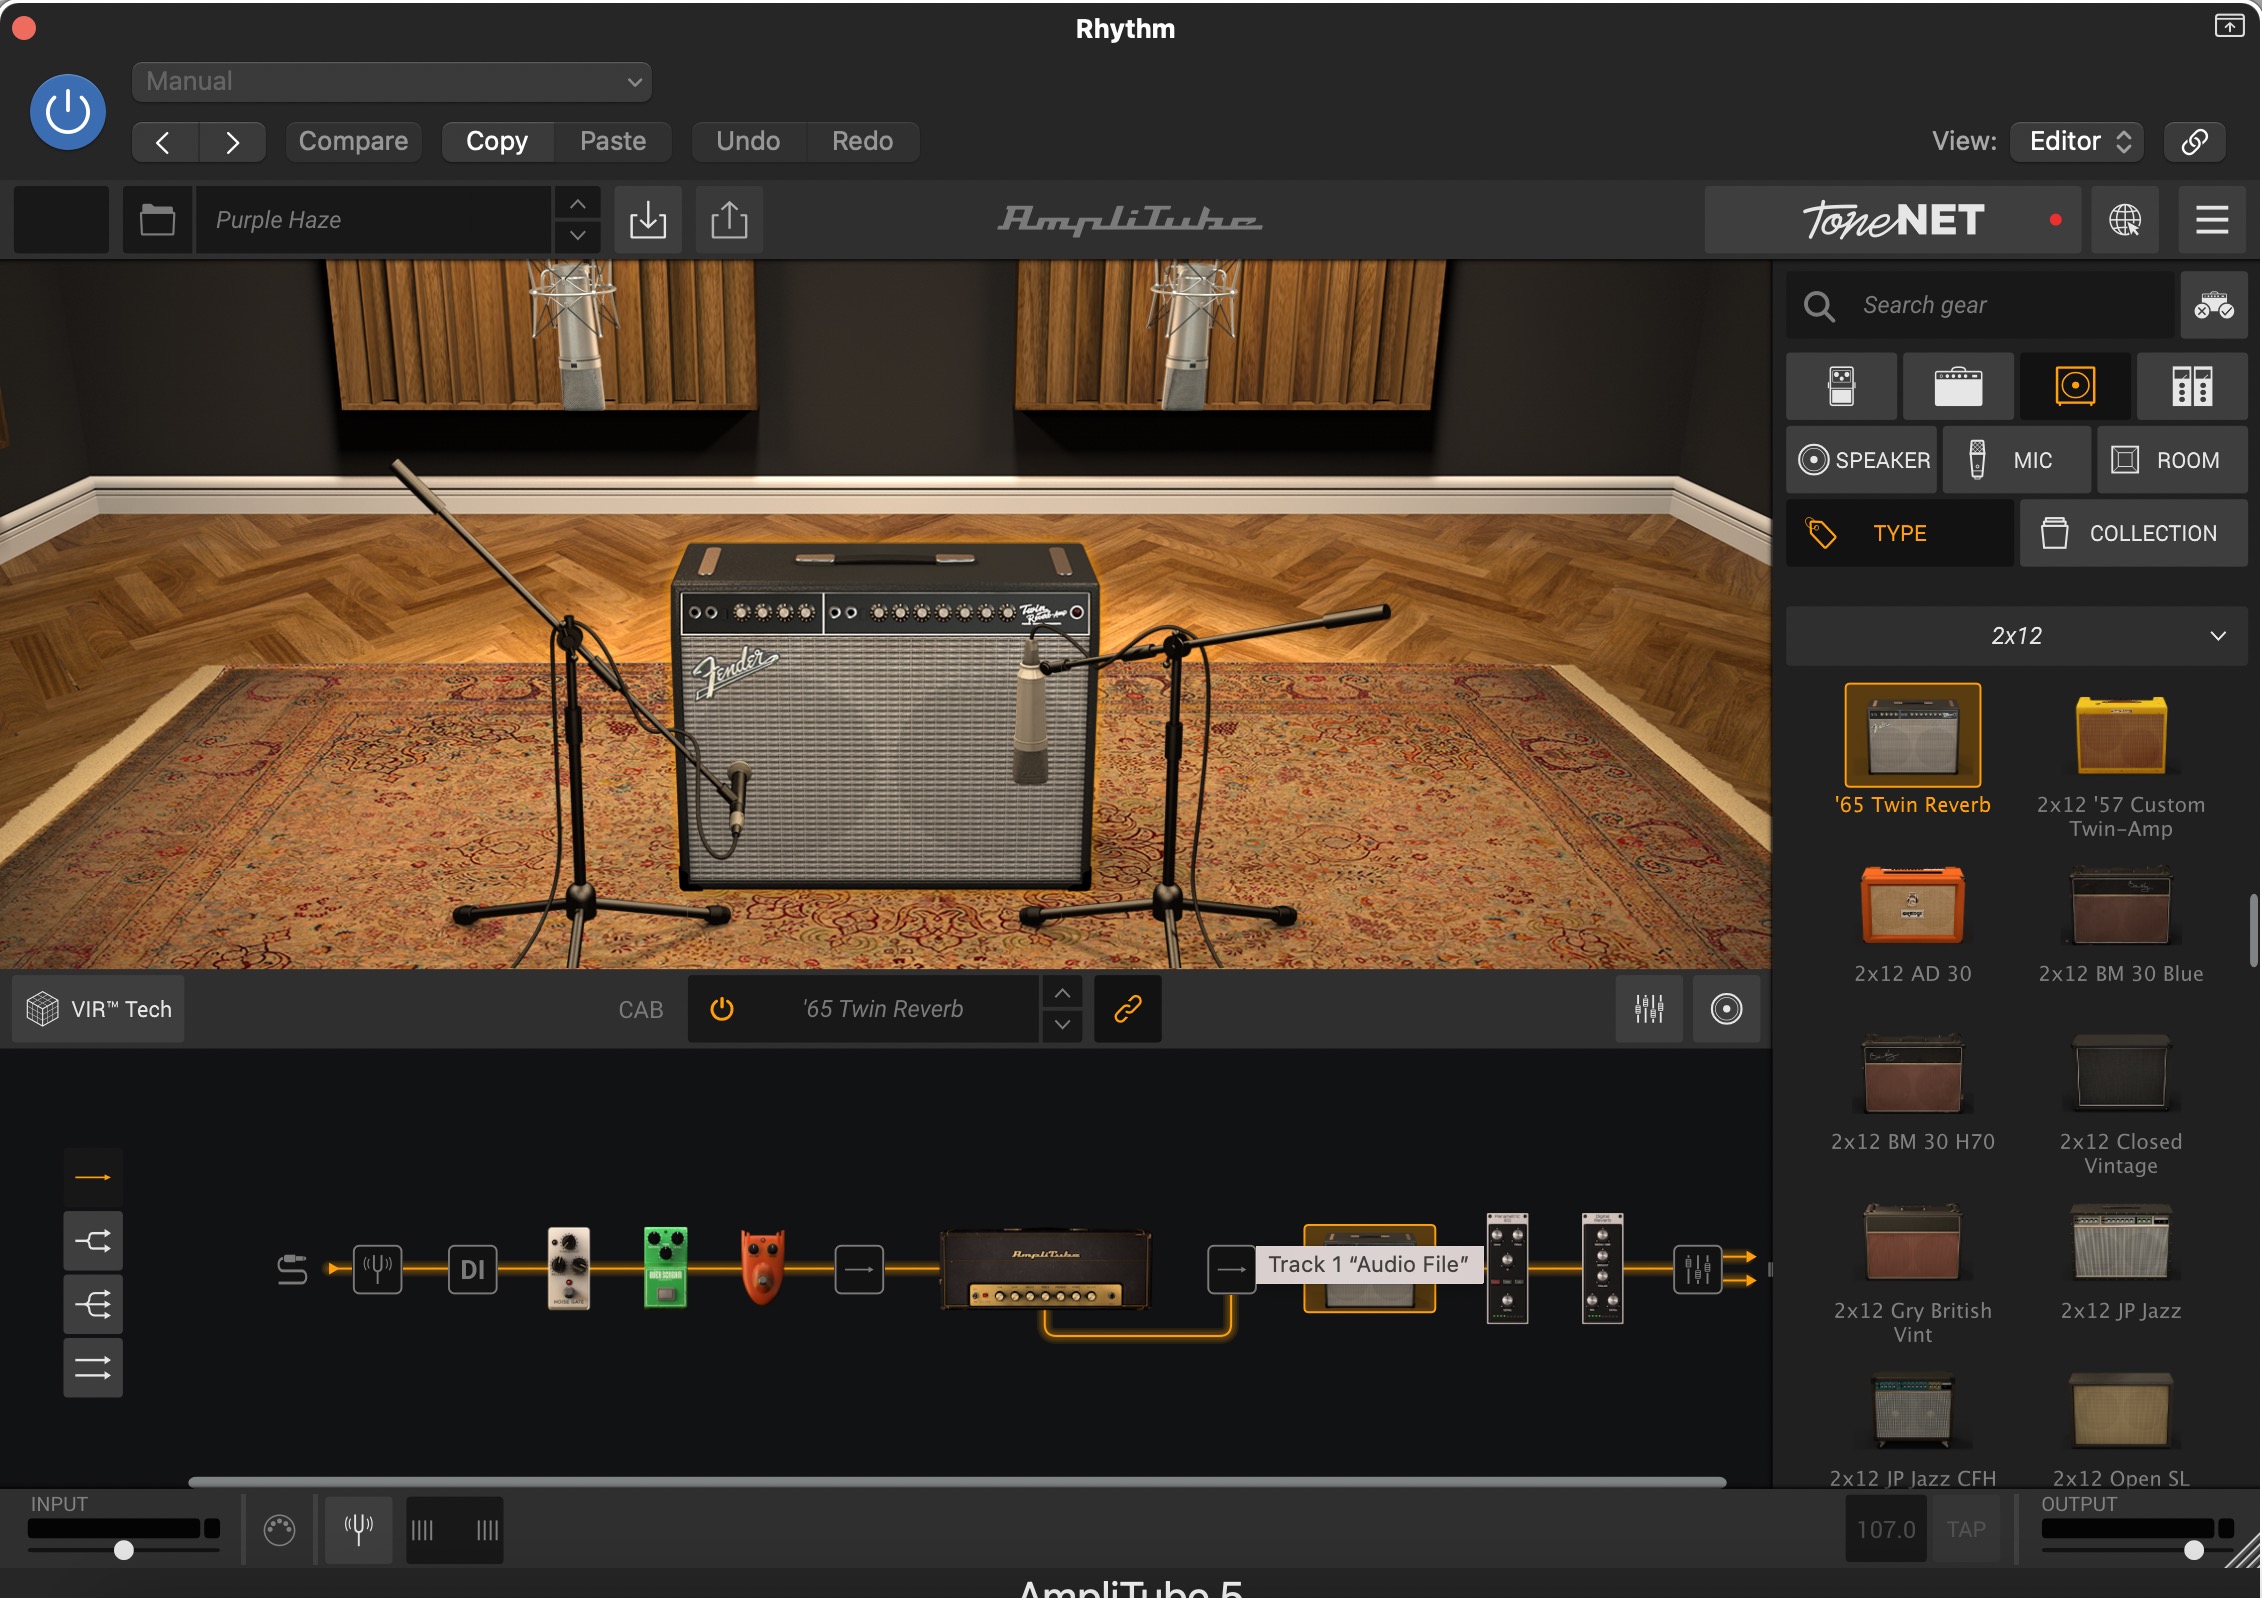Select the three-branch signal chain routing

pyautogui.click(x=93, y=1304)
